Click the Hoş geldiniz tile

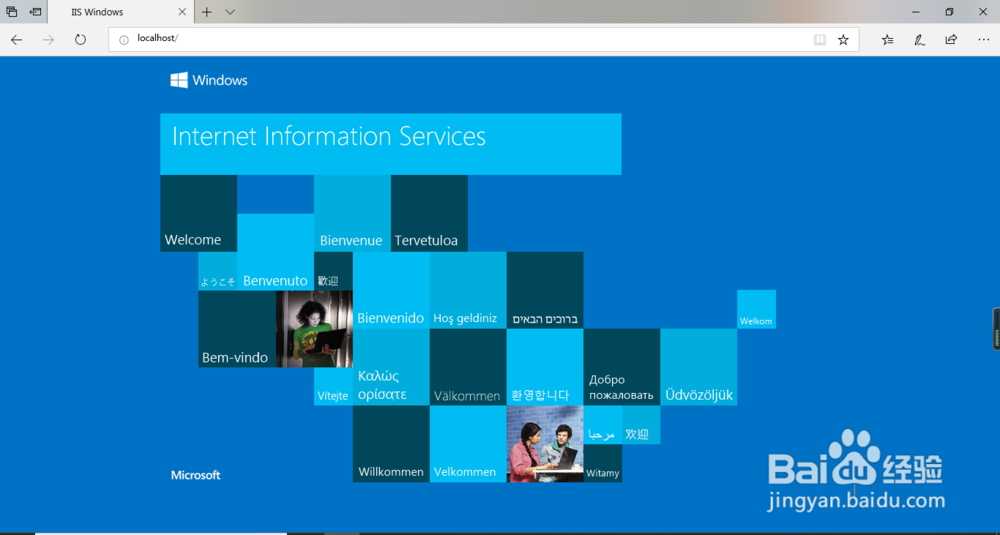pos(468,290)
